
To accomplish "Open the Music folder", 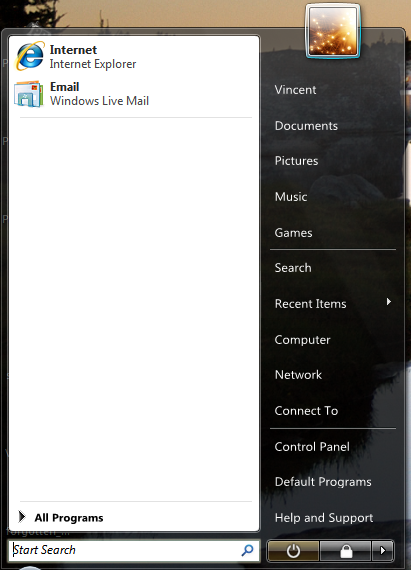I will click(x=291, y=197).
